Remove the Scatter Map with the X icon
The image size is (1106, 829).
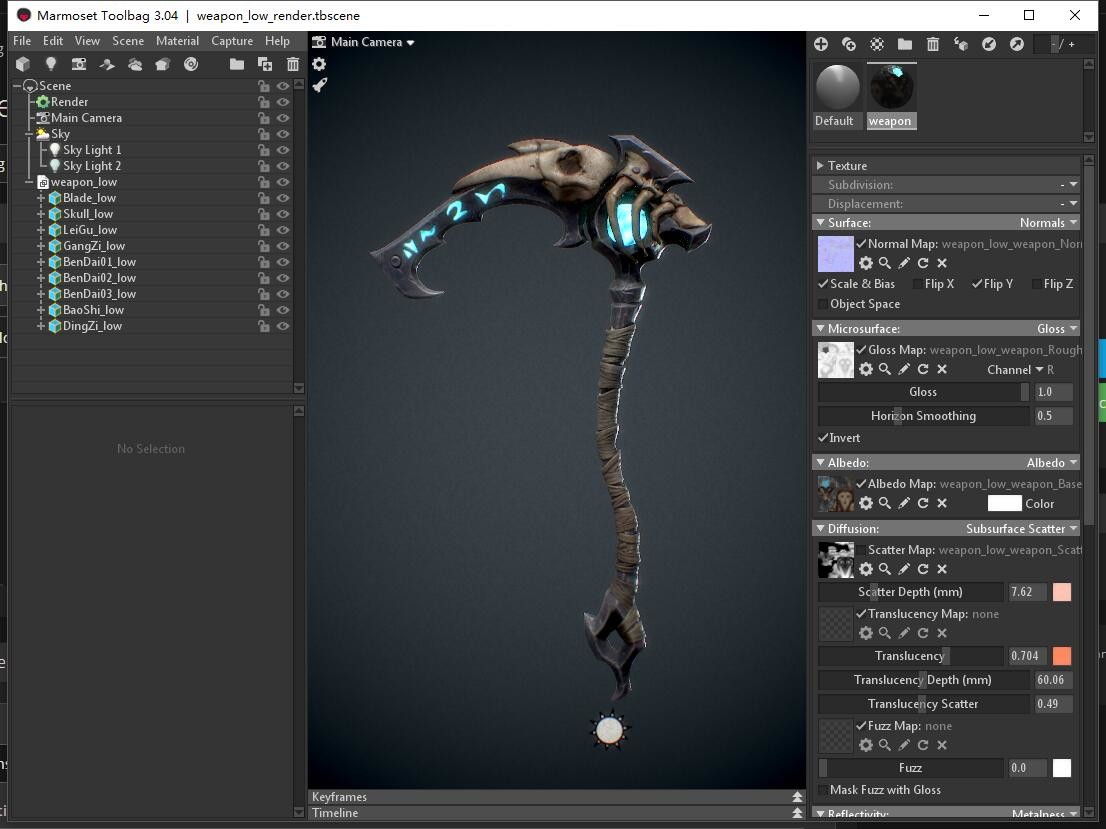(941, 569)
